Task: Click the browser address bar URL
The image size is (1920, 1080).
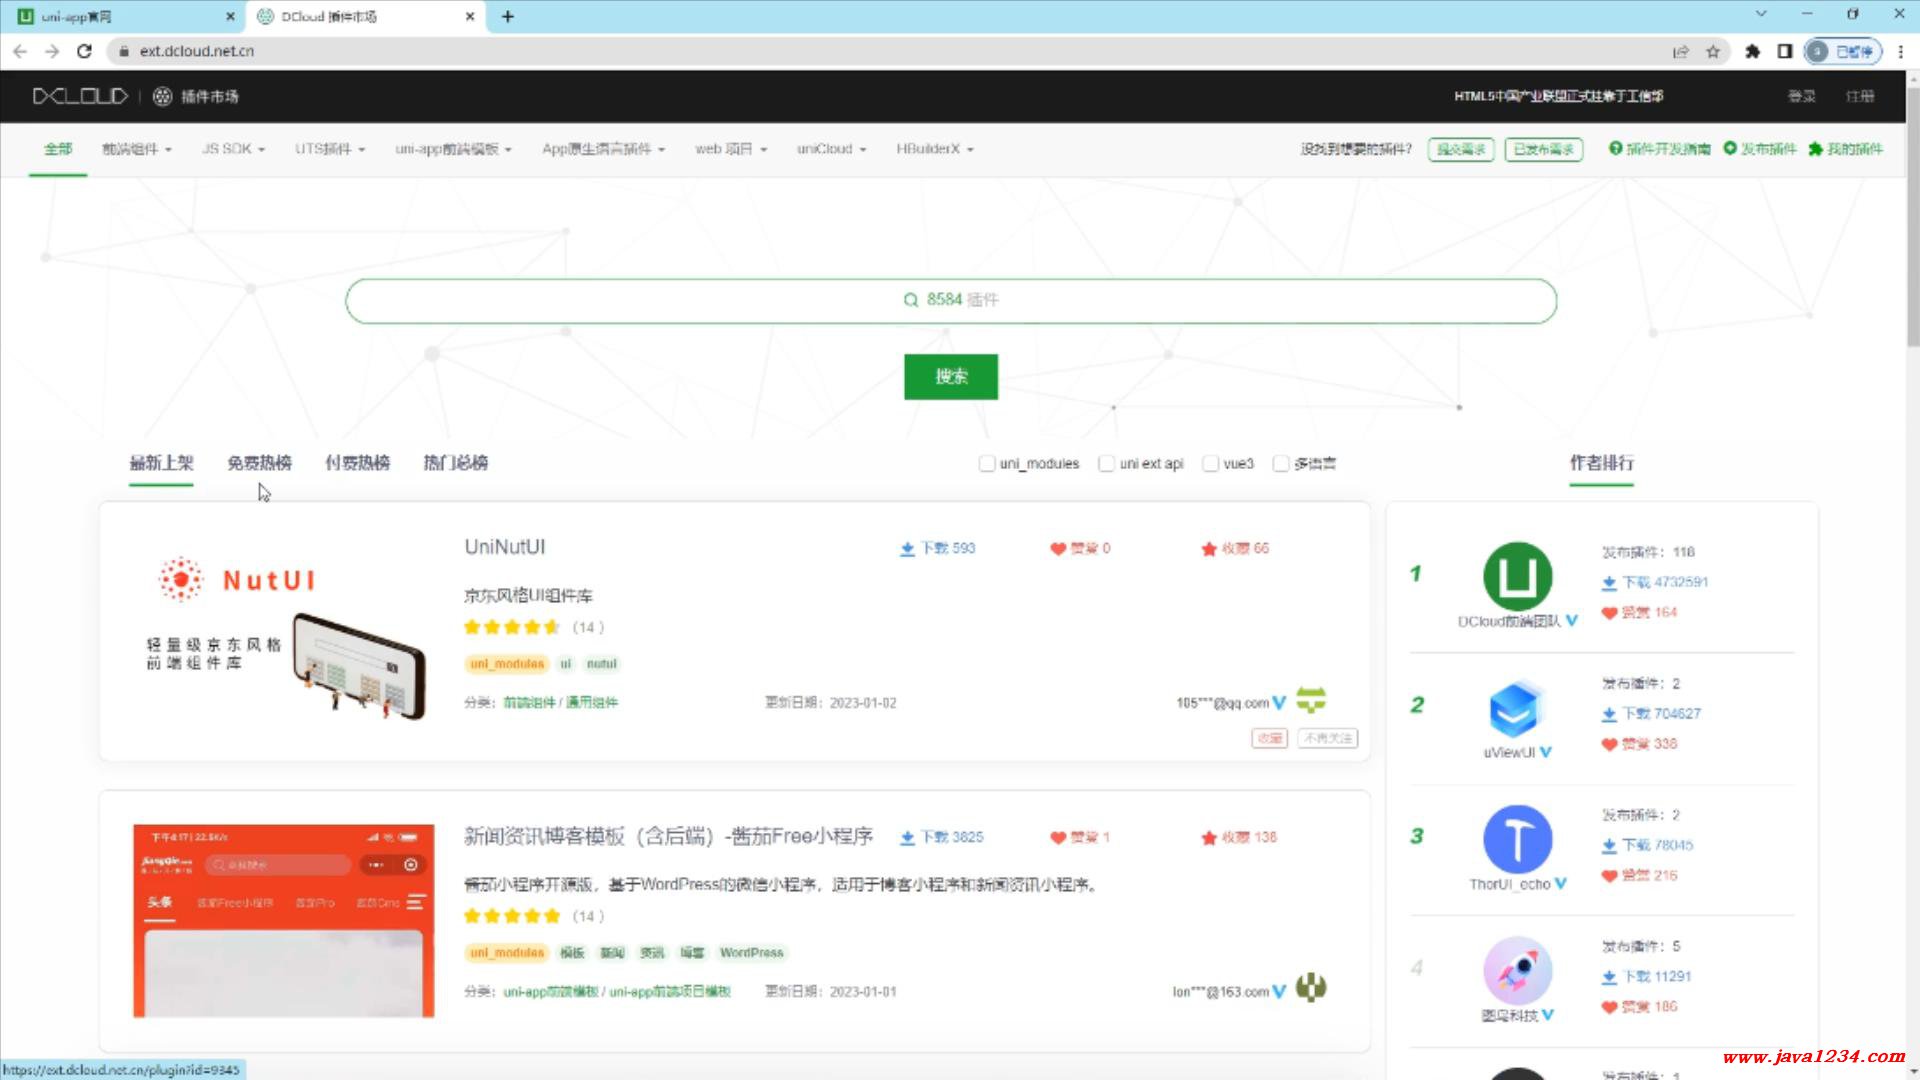Action: click(x=197, y=51)
